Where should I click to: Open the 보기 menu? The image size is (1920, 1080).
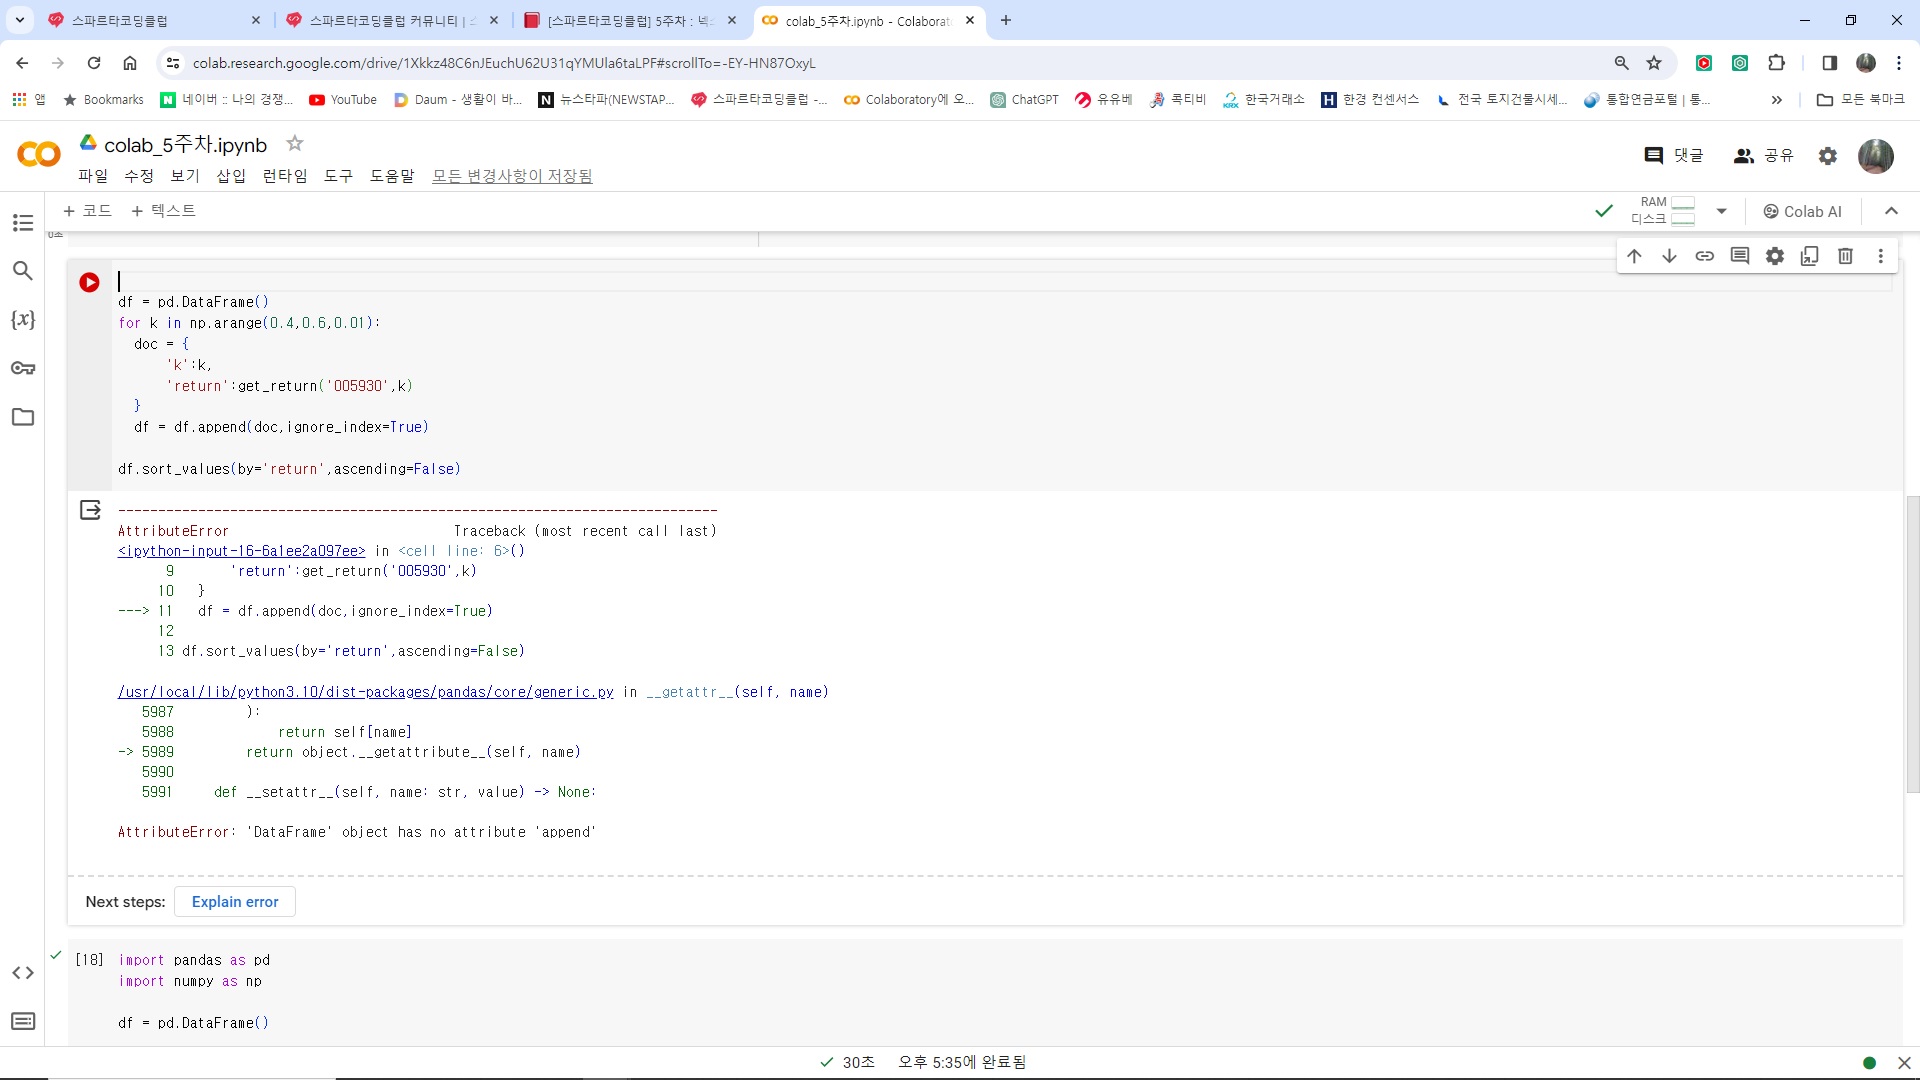tap(185, 176)
